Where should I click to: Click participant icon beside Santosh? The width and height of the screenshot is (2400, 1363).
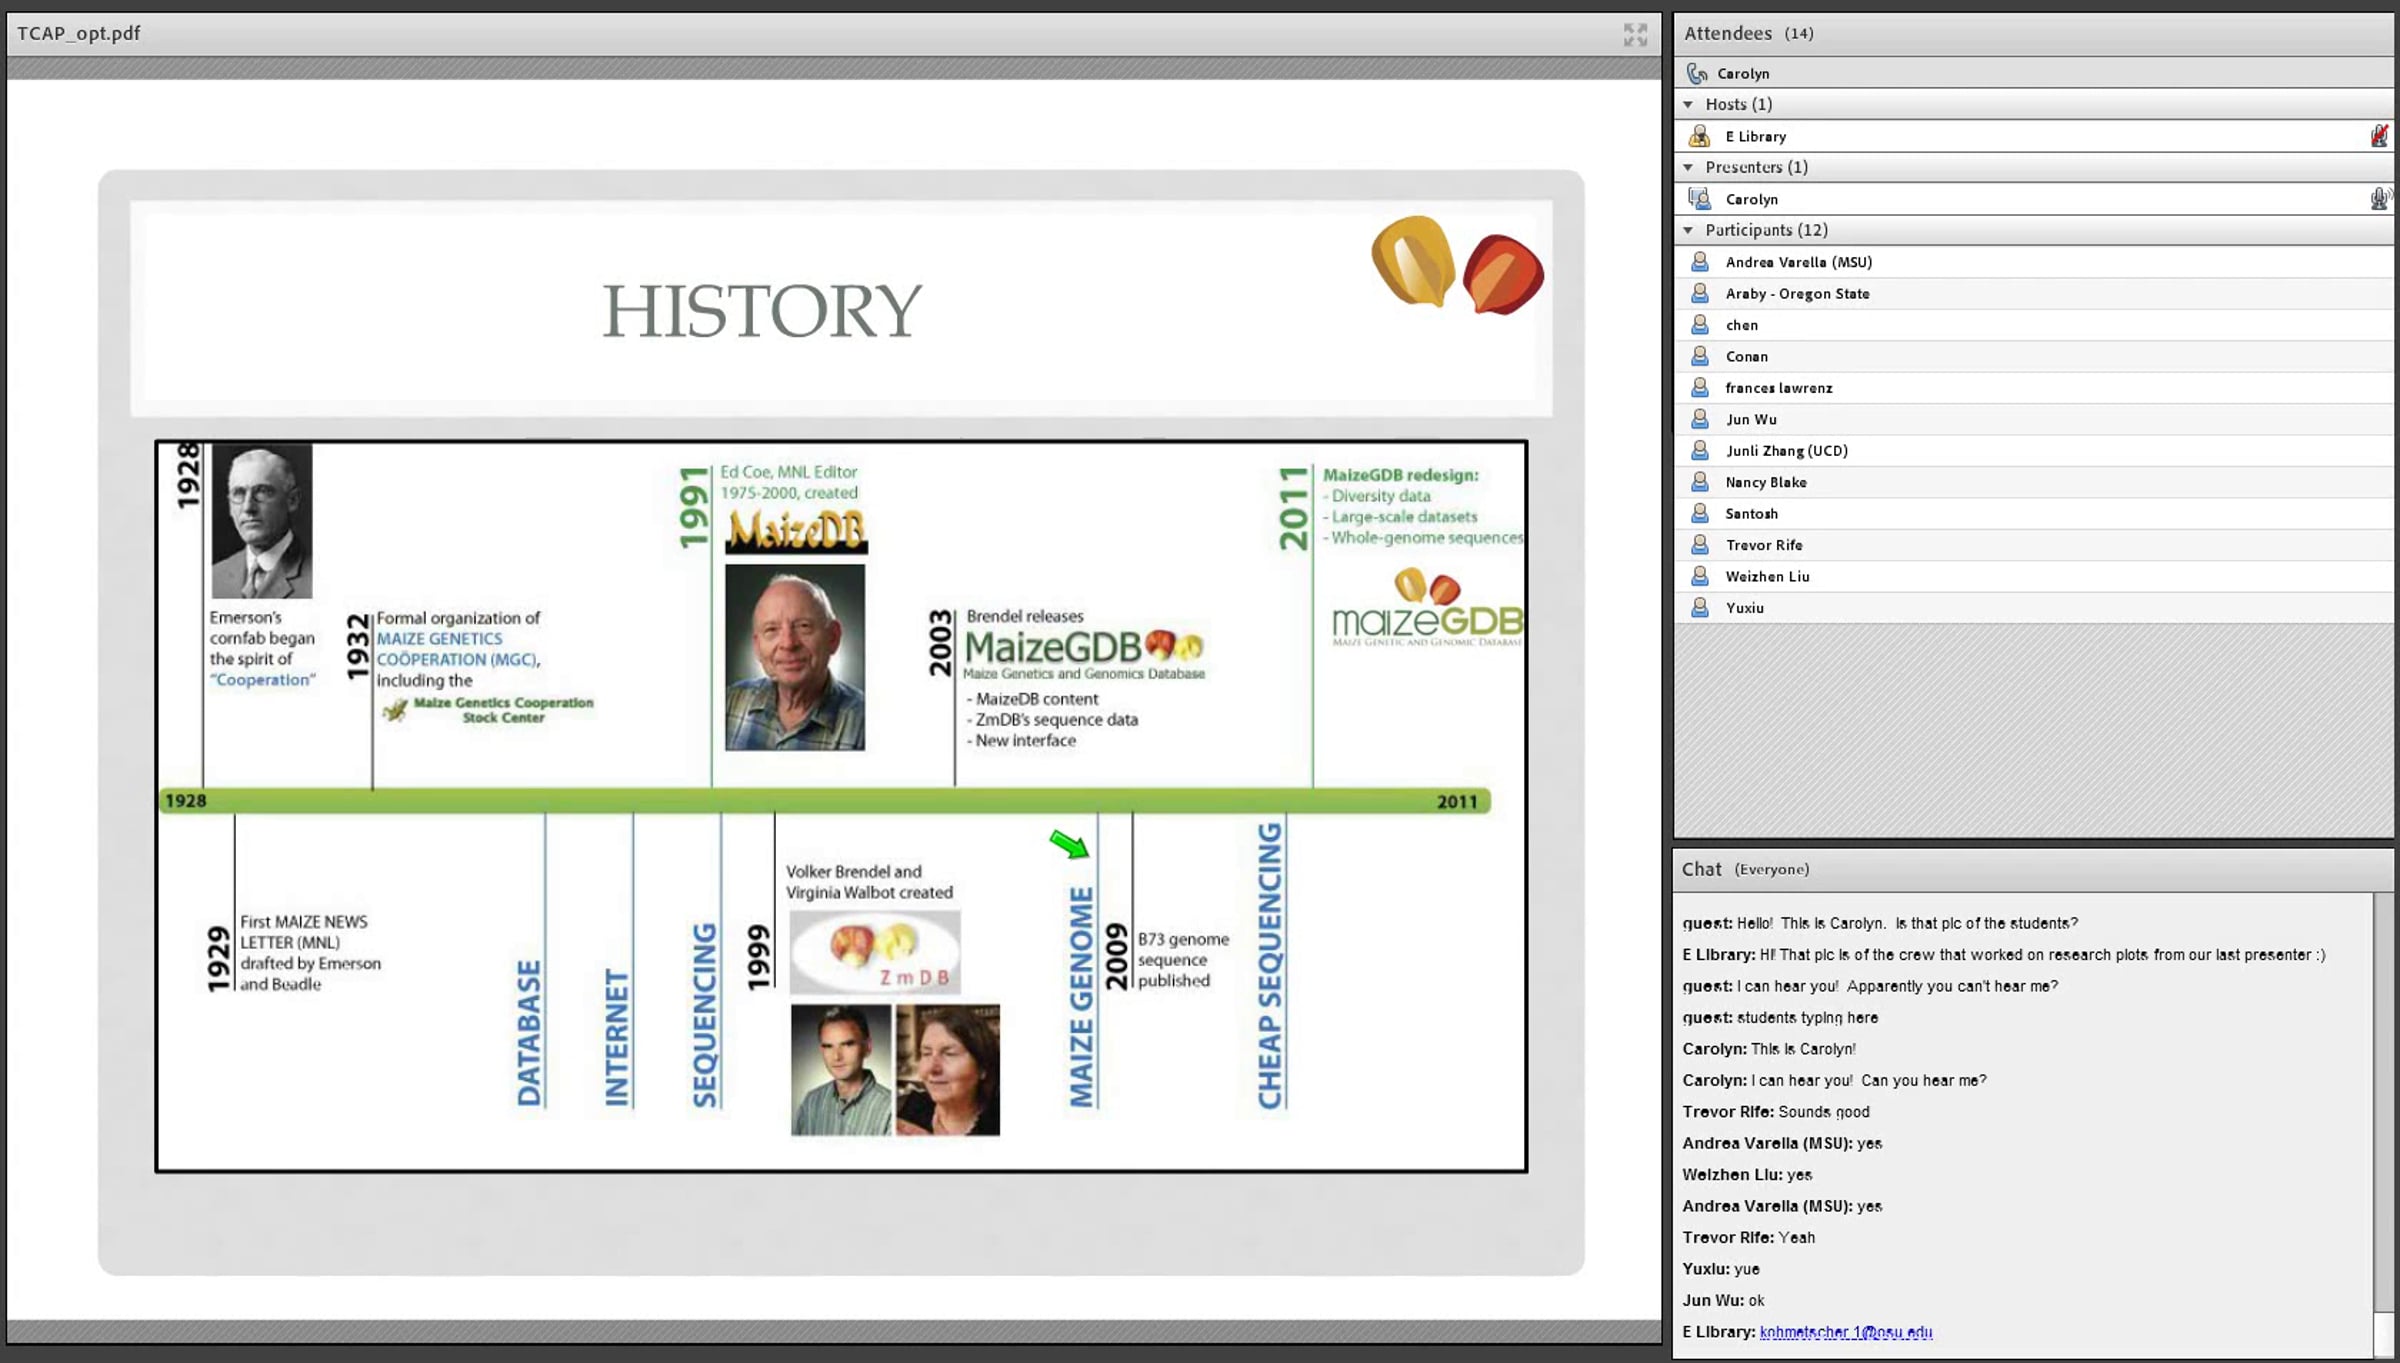pos(1699,514)
